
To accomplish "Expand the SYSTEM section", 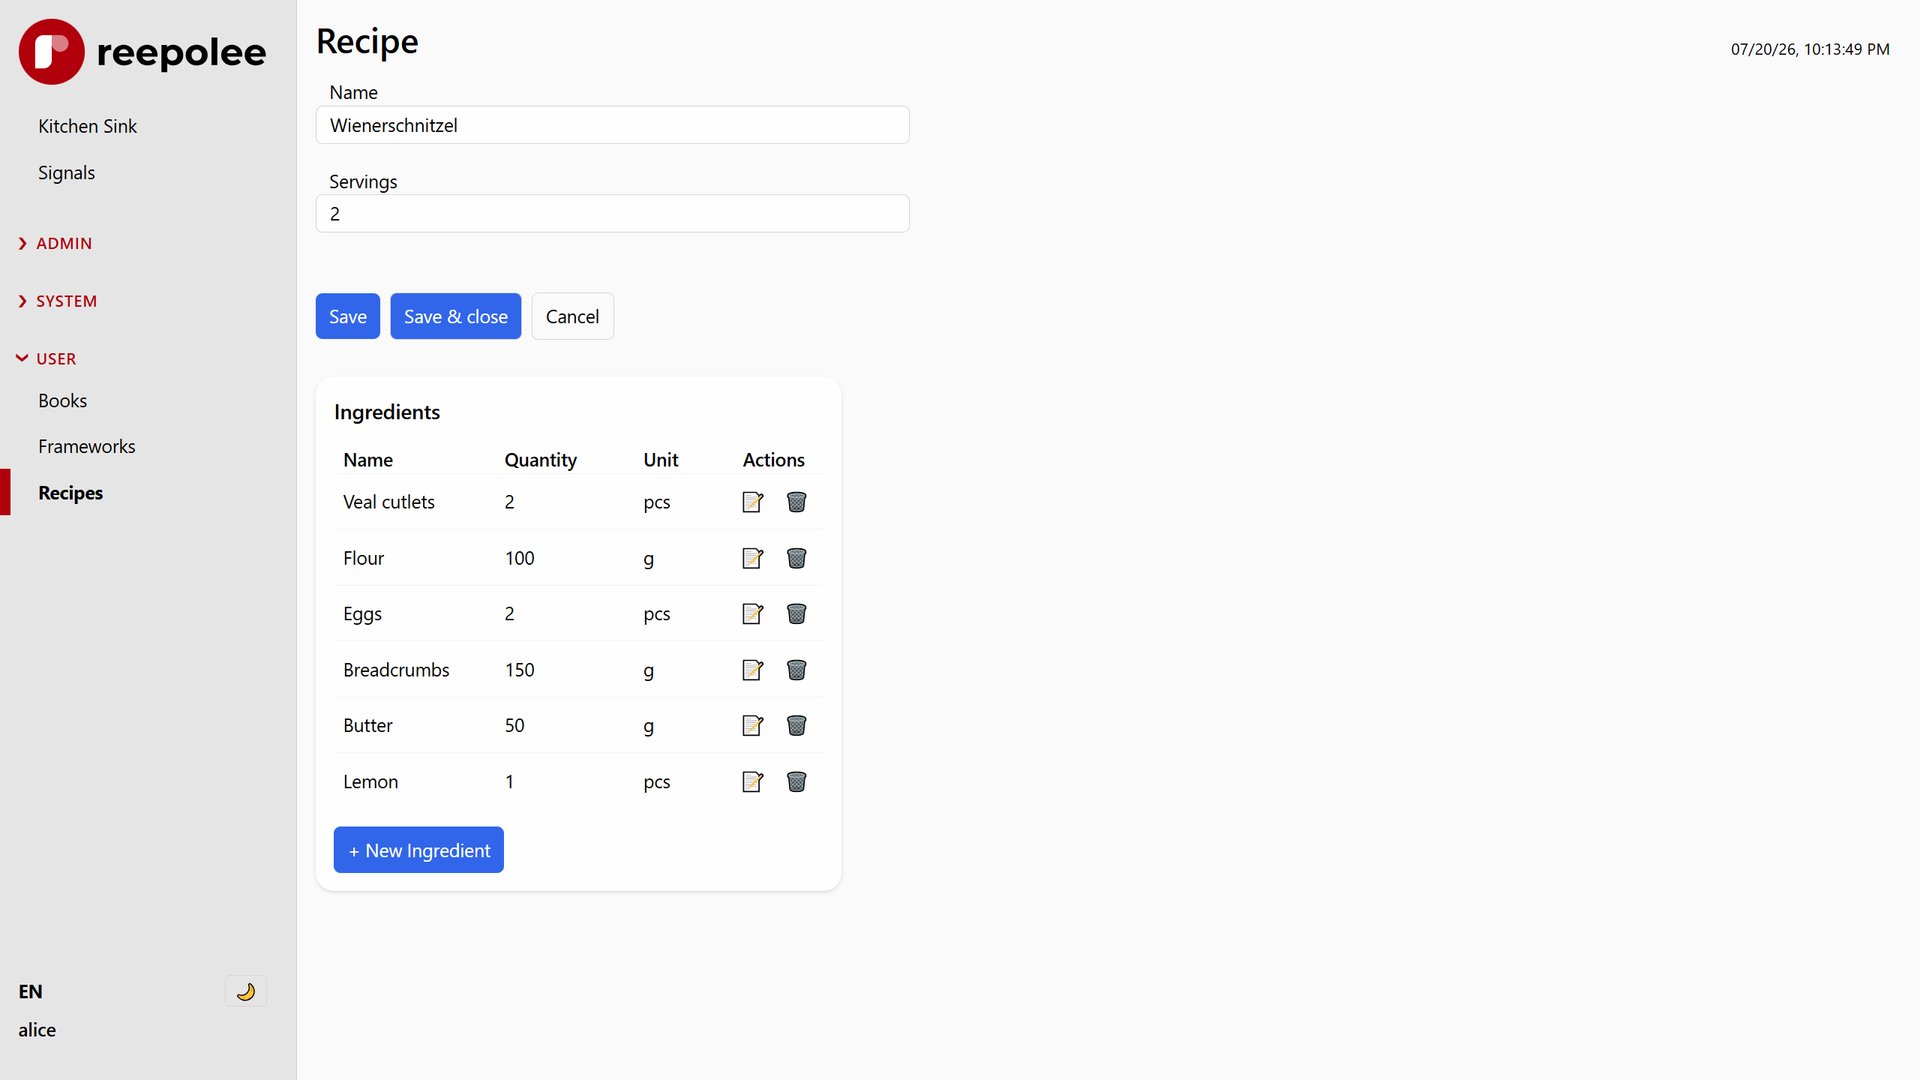I will click(x=57, y=301).
